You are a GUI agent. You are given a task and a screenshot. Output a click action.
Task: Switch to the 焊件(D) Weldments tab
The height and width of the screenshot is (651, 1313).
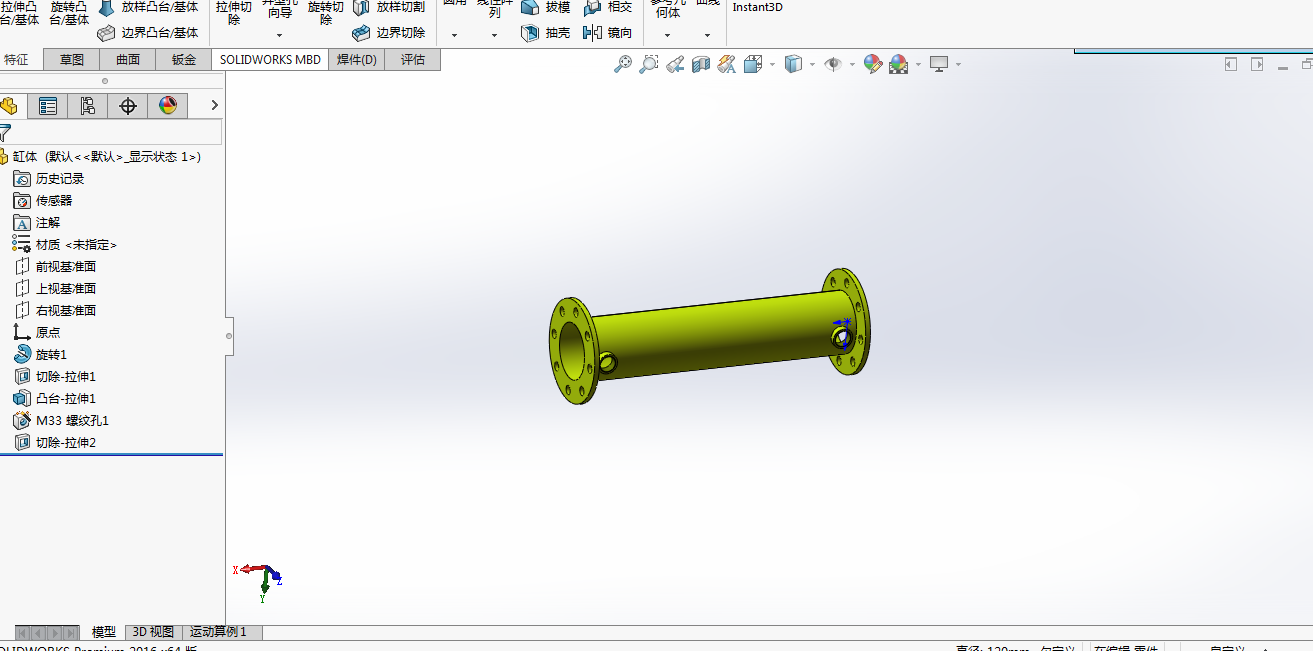(357, 59)
